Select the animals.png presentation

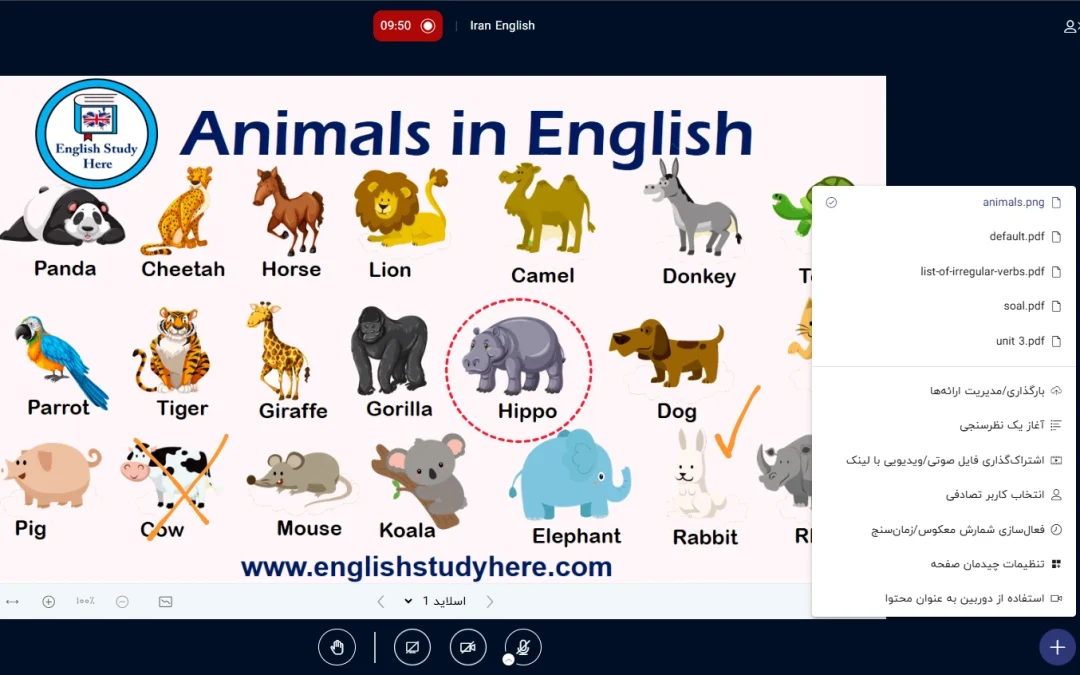click(x=944, y=202)
